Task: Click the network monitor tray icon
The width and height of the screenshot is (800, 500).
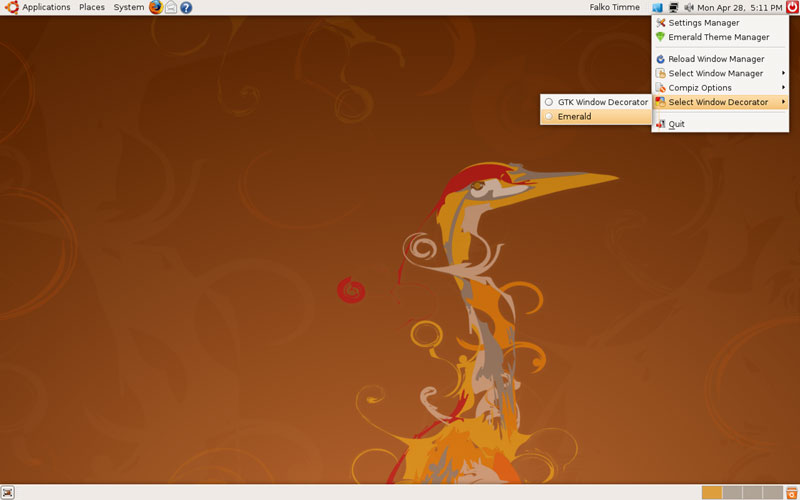Action: (673, 8)
